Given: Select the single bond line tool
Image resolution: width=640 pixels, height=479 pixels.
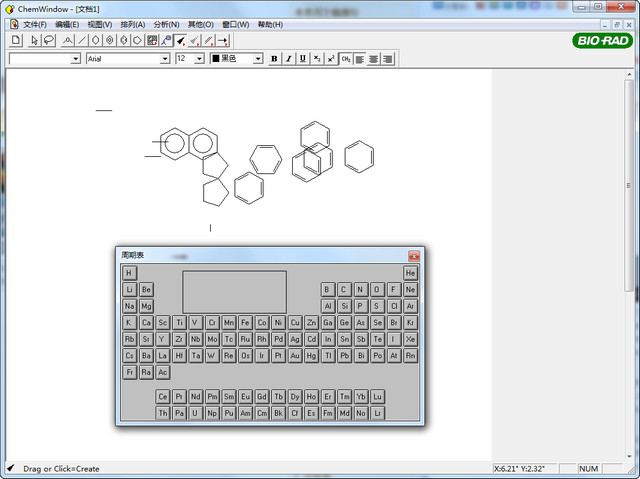Looking at the screenshot, I should (x=82, y=41).
